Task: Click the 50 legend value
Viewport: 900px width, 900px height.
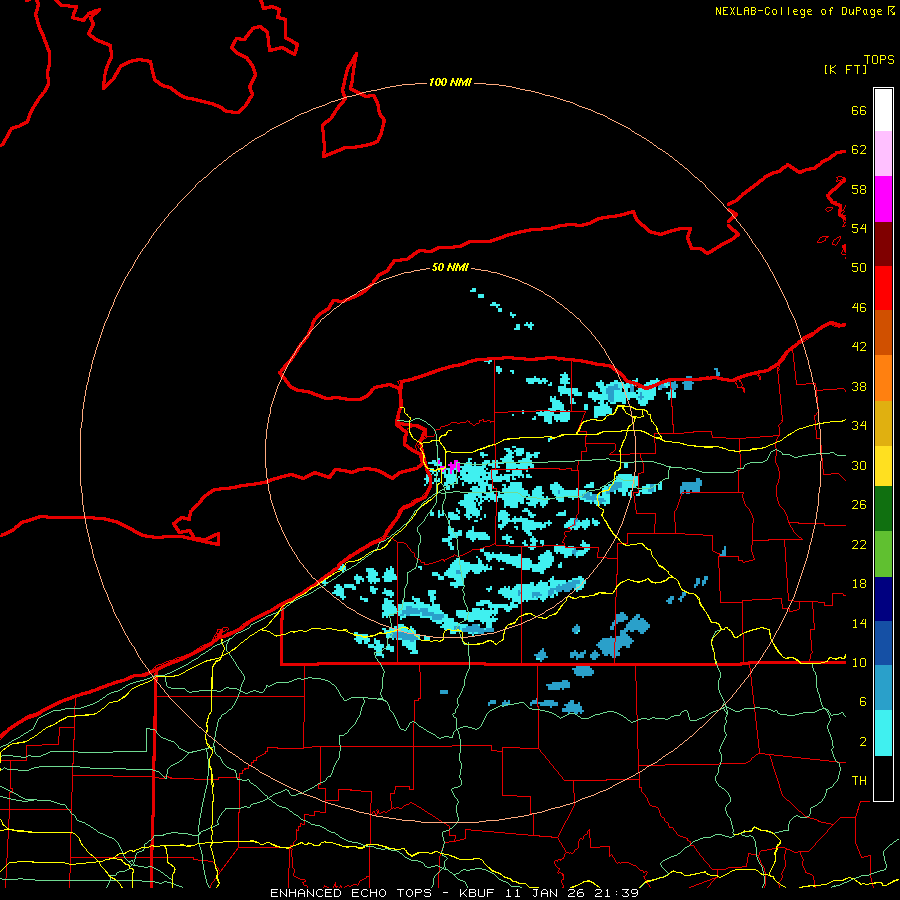Action: point(859,267)
